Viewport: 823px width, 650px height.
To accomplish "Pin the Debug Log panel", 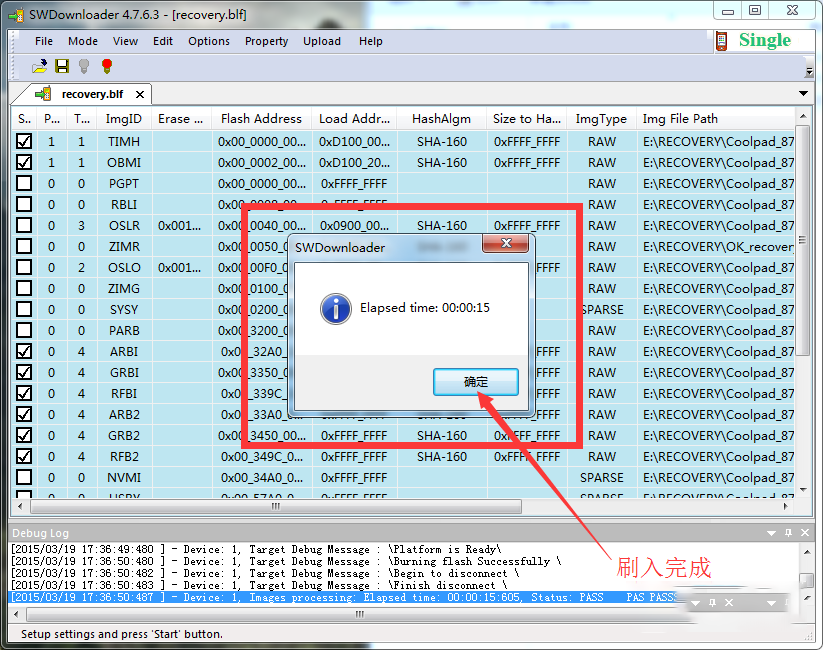I will pos(788,532).
